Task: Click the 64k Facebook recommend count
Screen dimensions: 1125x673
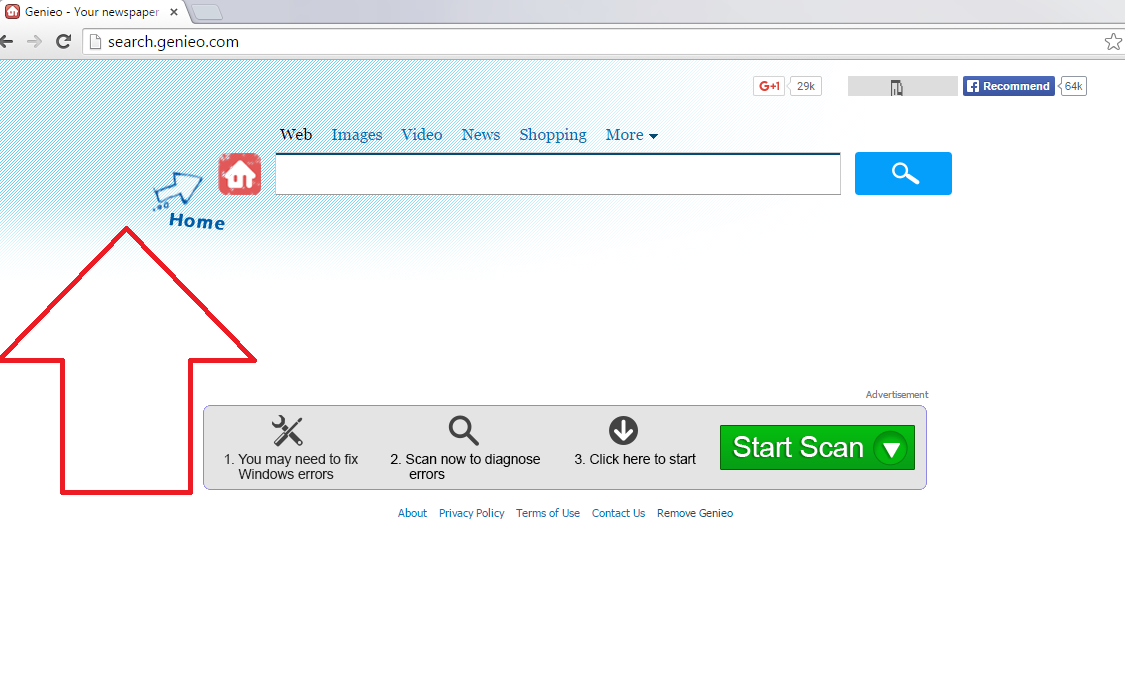Action: tap(1073, 86)
